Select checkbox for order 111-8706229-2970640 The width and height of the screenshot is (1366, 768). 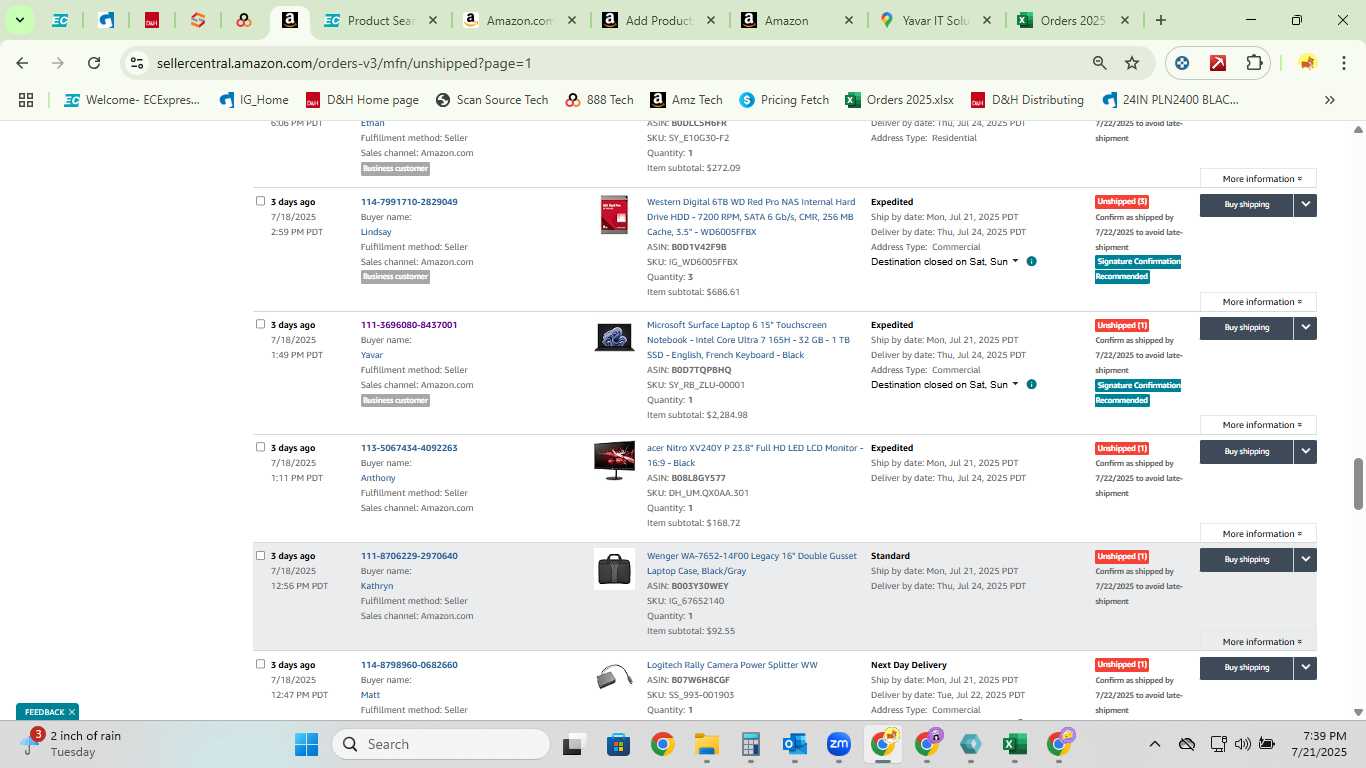click(260, 555)
